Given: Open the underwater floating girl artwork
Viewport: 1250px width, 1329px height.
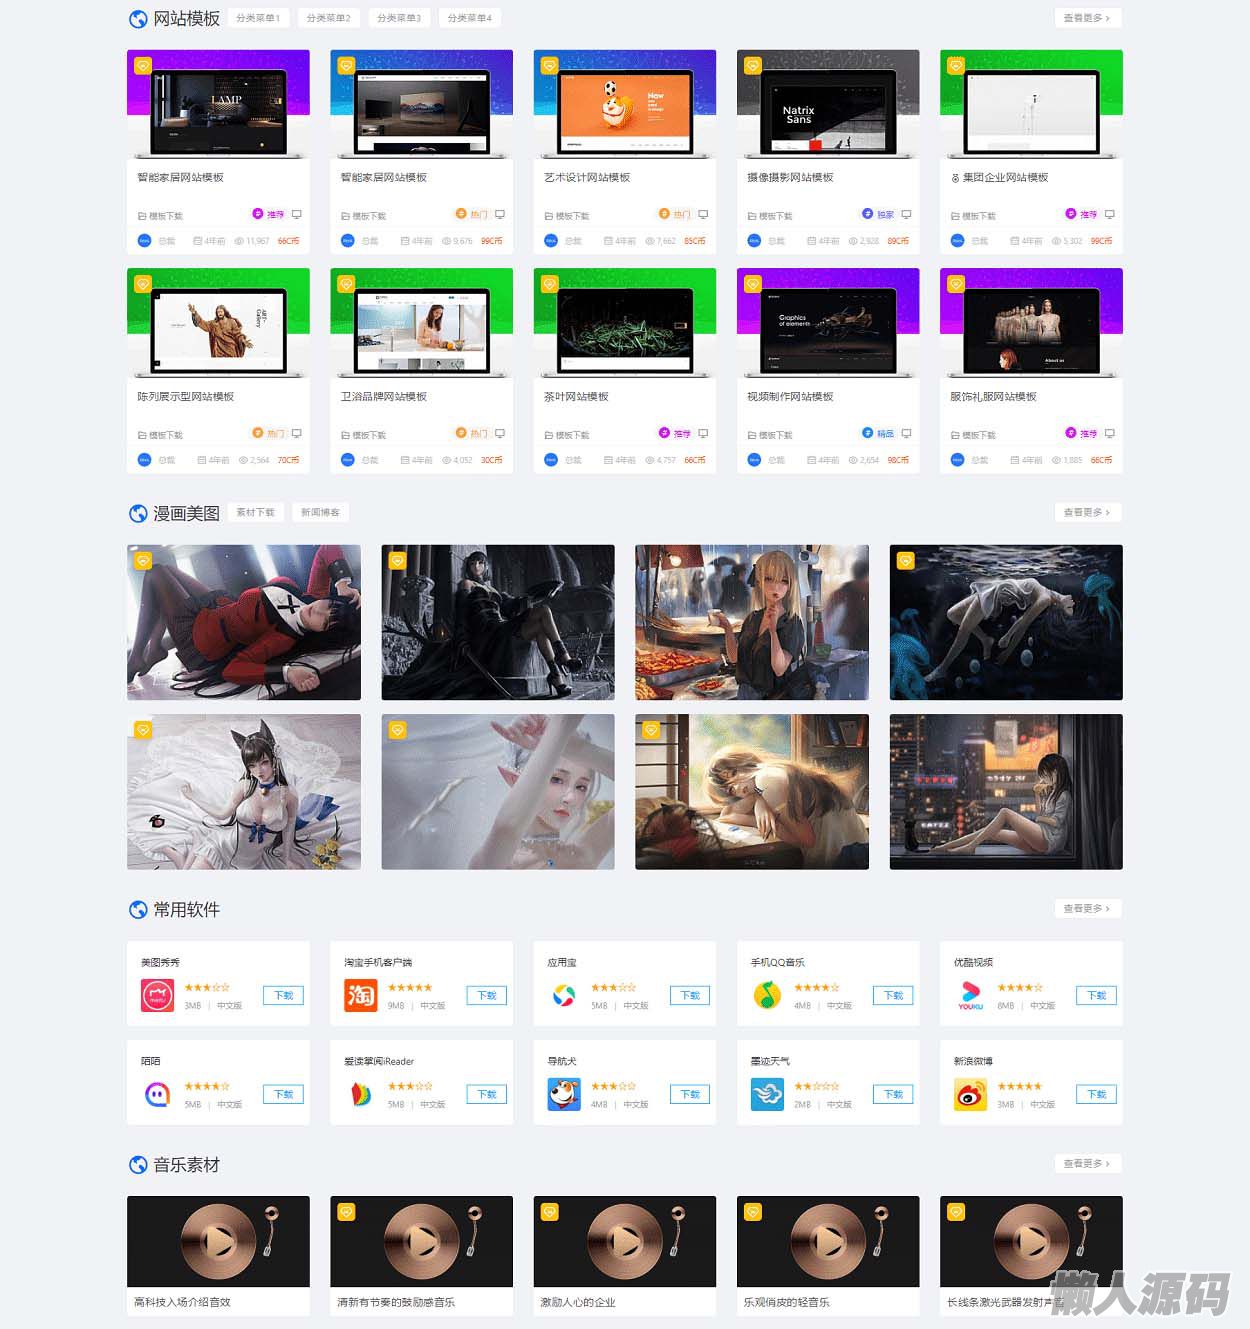Looking at the screenshot, I should click(1006, 622).
